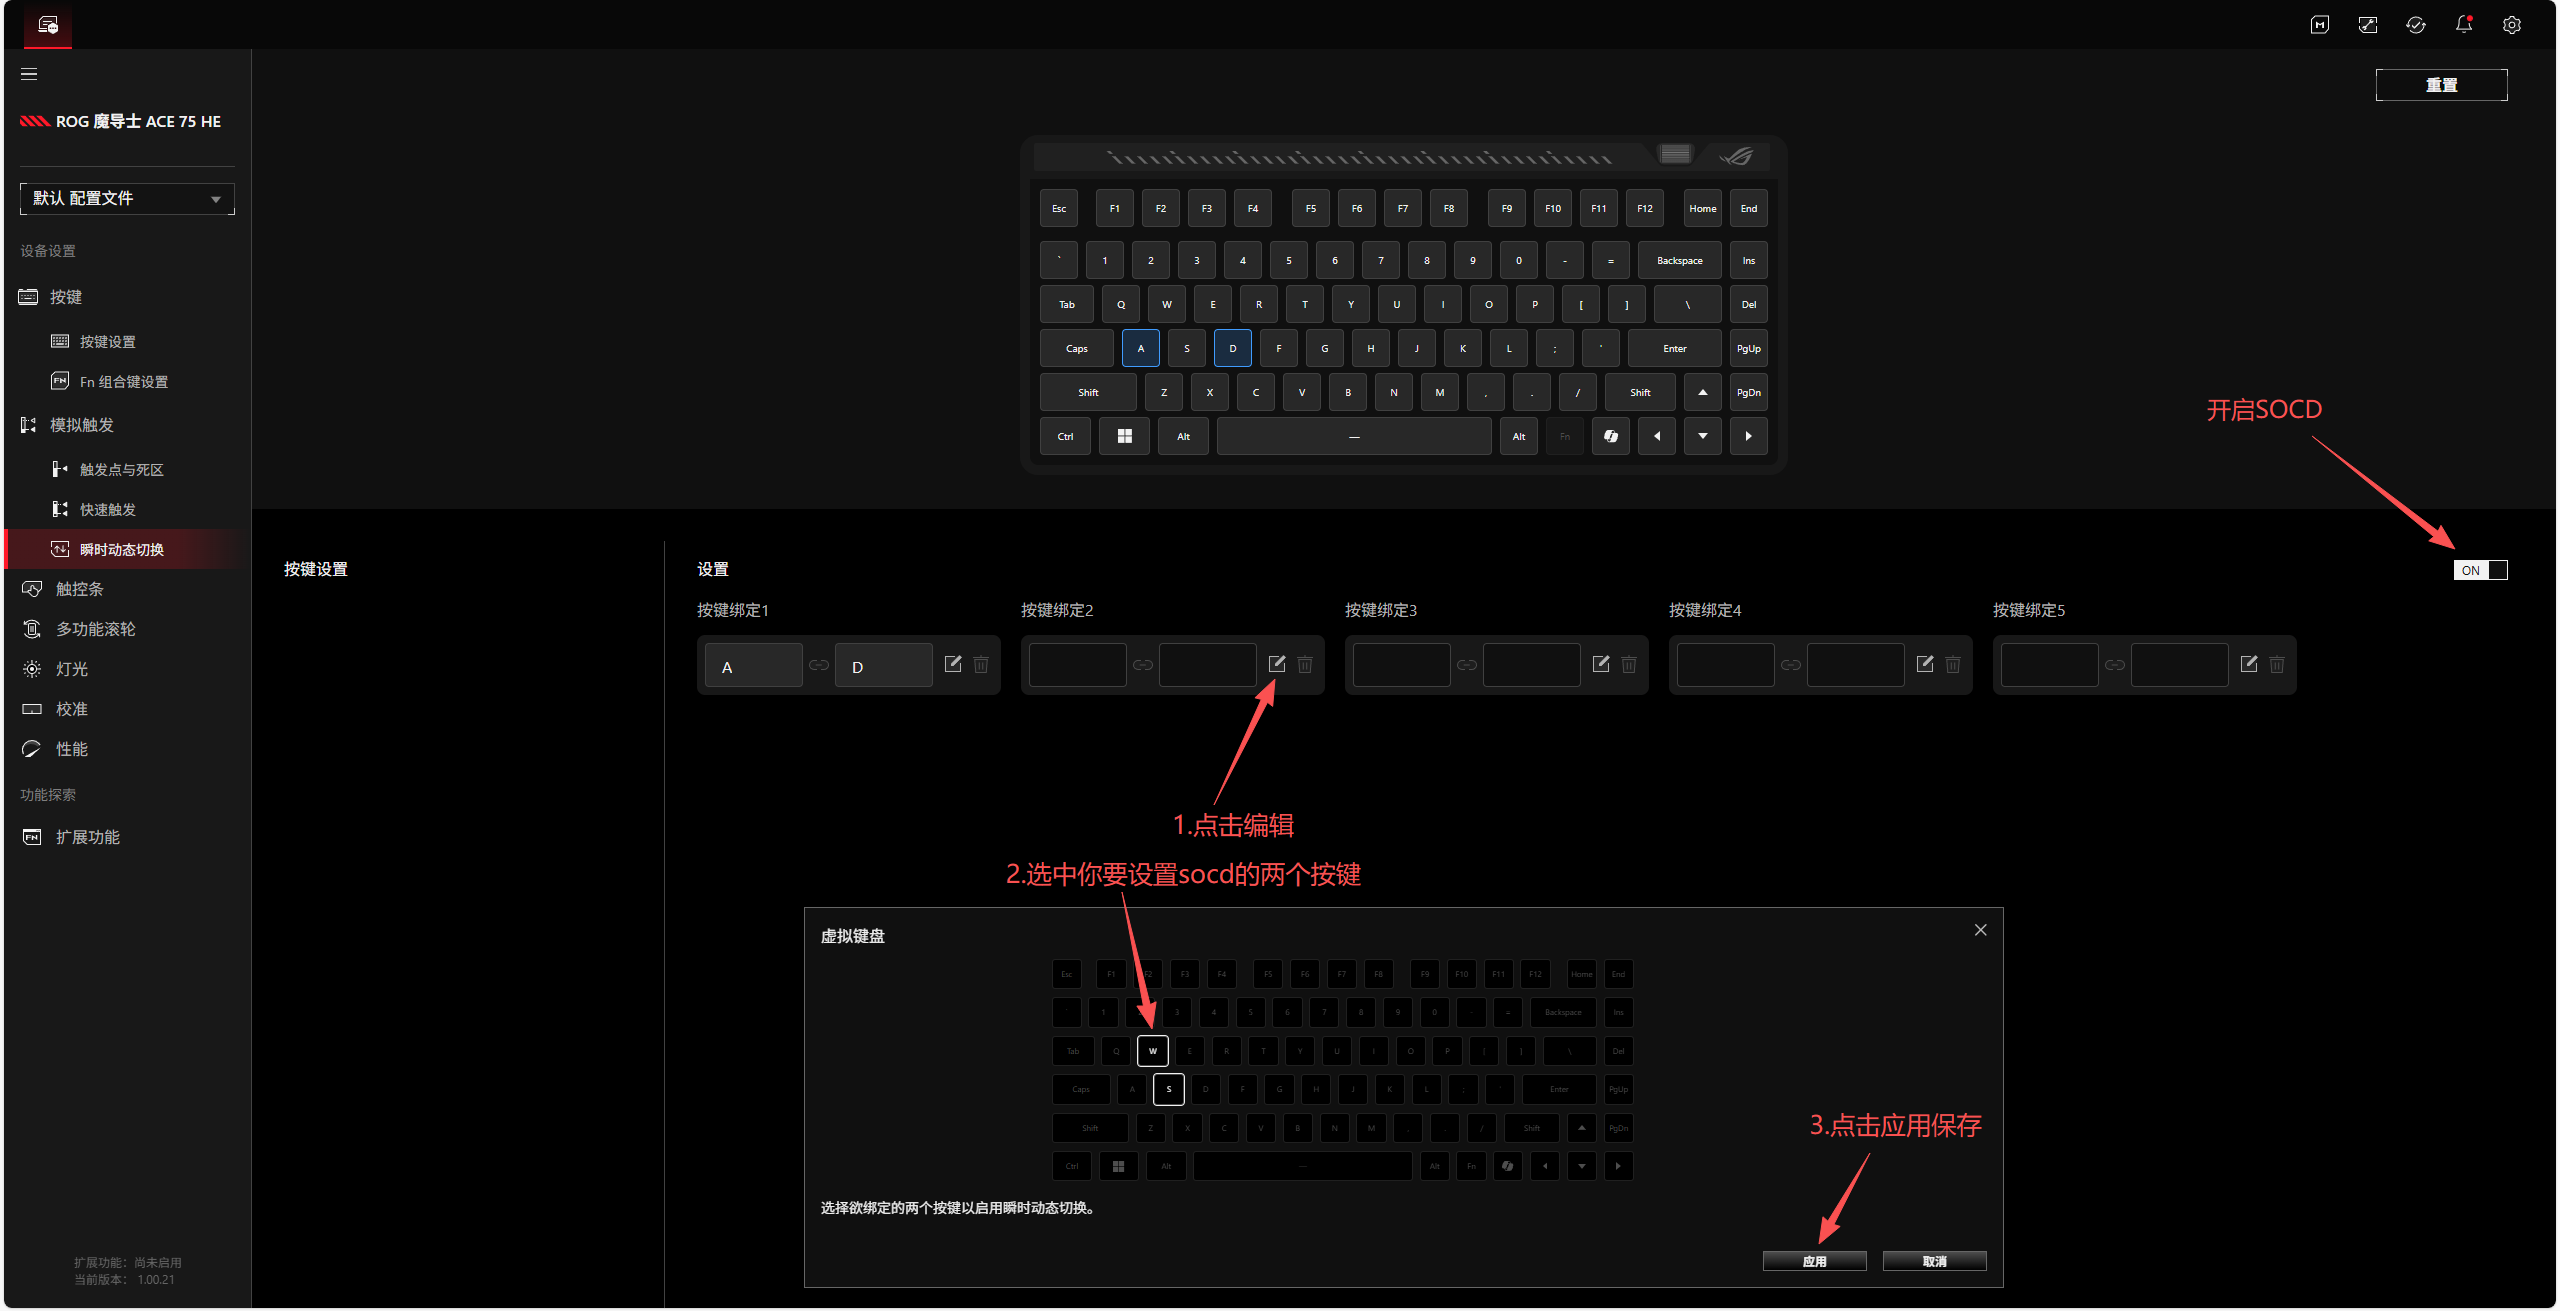The height and width of the screenshot is (1311, 2560).
Task: Click the Del key on the main keyboard
Action: click(1749, 305)
